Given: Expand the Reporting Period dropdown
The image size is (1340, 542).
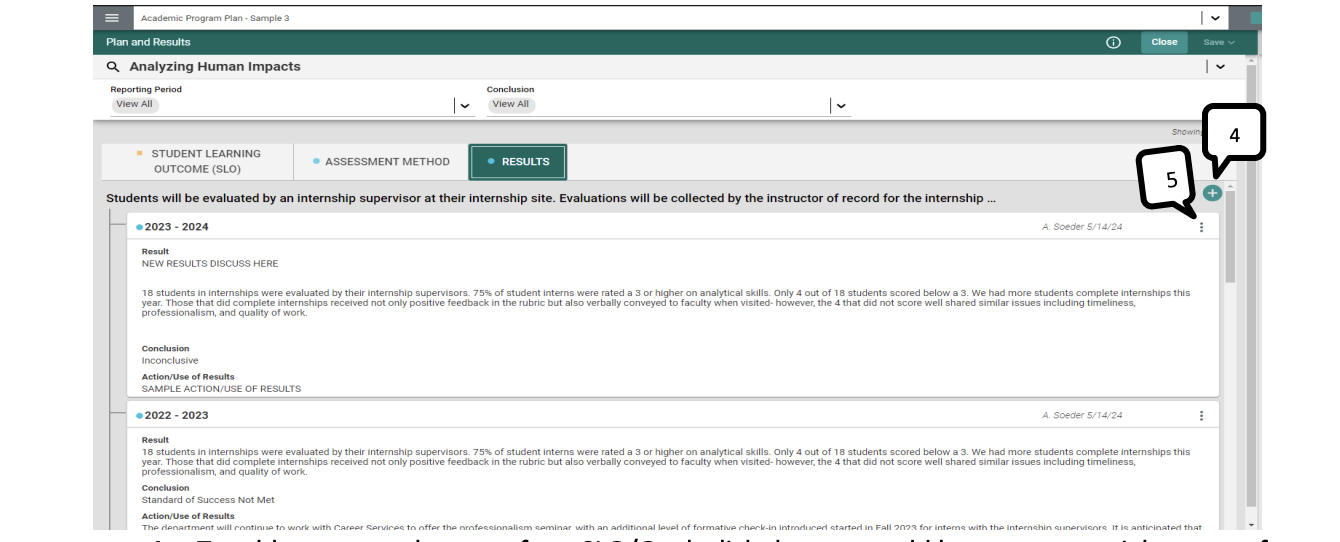Looking at the screenshot, I should pos(464,105).
